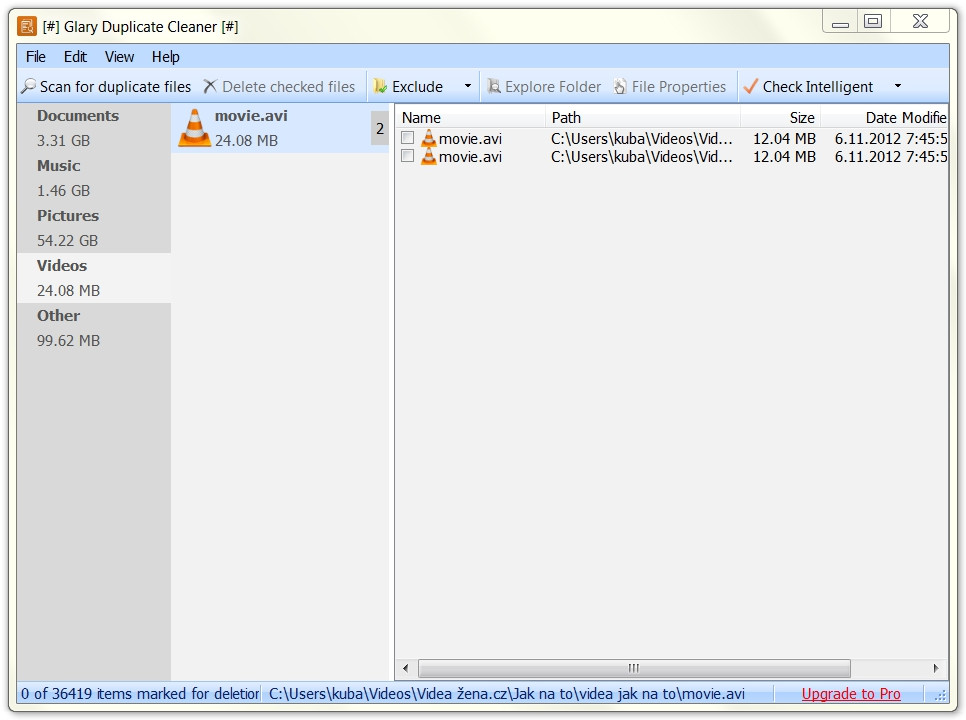Click the status bar file path ending in movie.avi
The width and height of the screenshot is (966, 720).
pos(506,694)
